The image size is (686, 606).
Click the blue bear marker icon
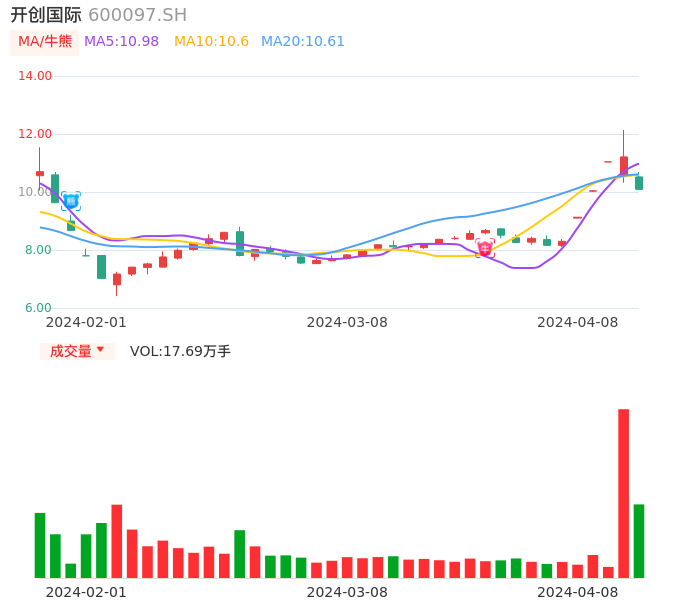coord(71,201)
